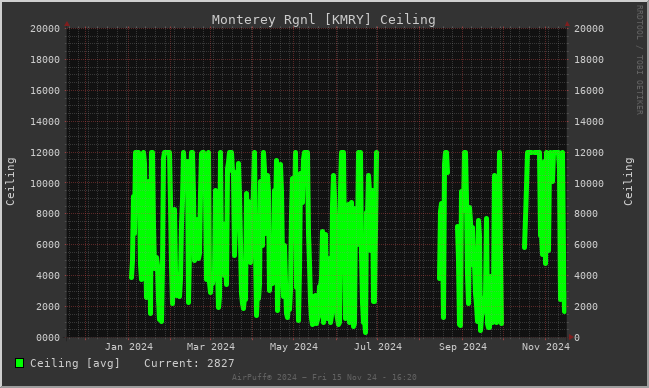
Task: Click the 'Nov 2024' x-axis label
Action: click(x=546, y=347)
